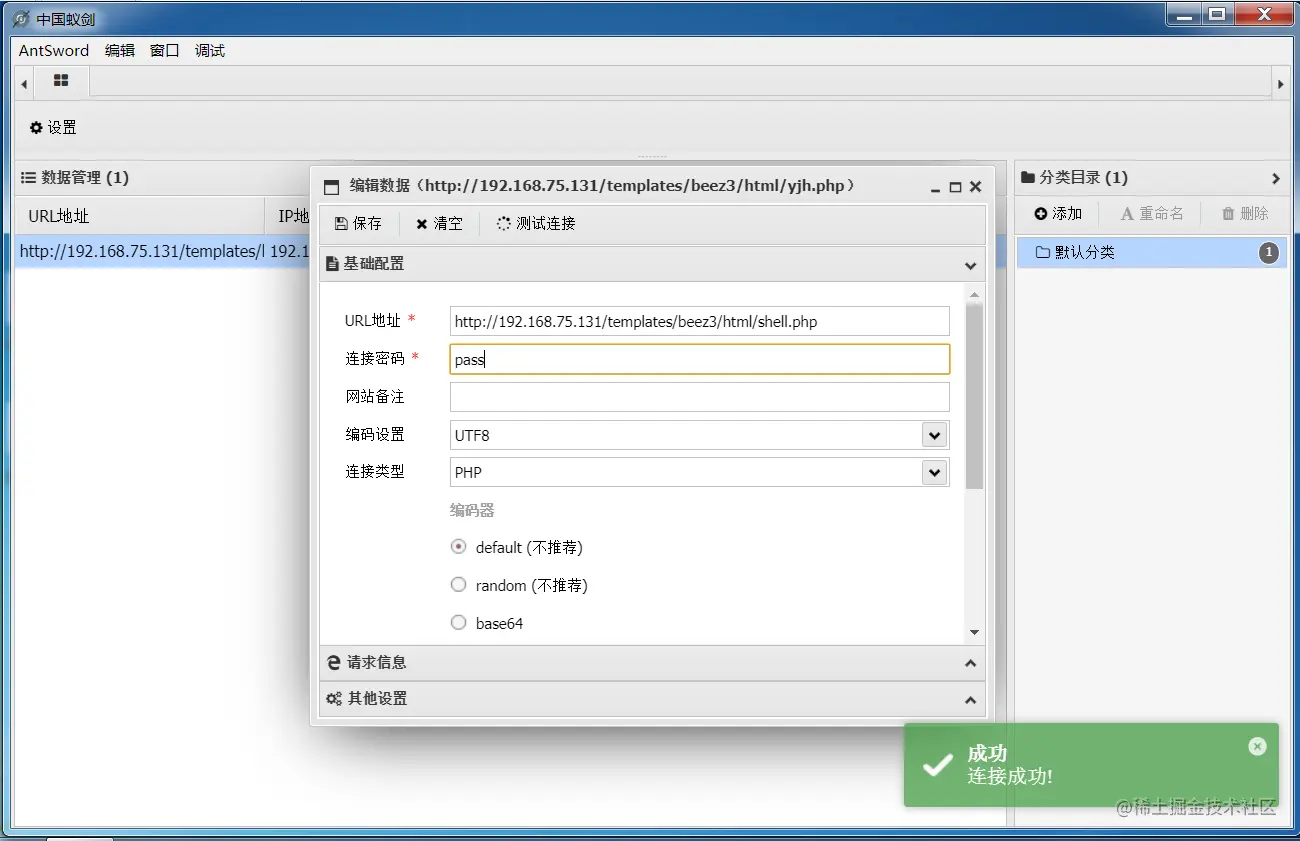
Task: Open the 编辑 menu
Action: click(x=120, y=50)
